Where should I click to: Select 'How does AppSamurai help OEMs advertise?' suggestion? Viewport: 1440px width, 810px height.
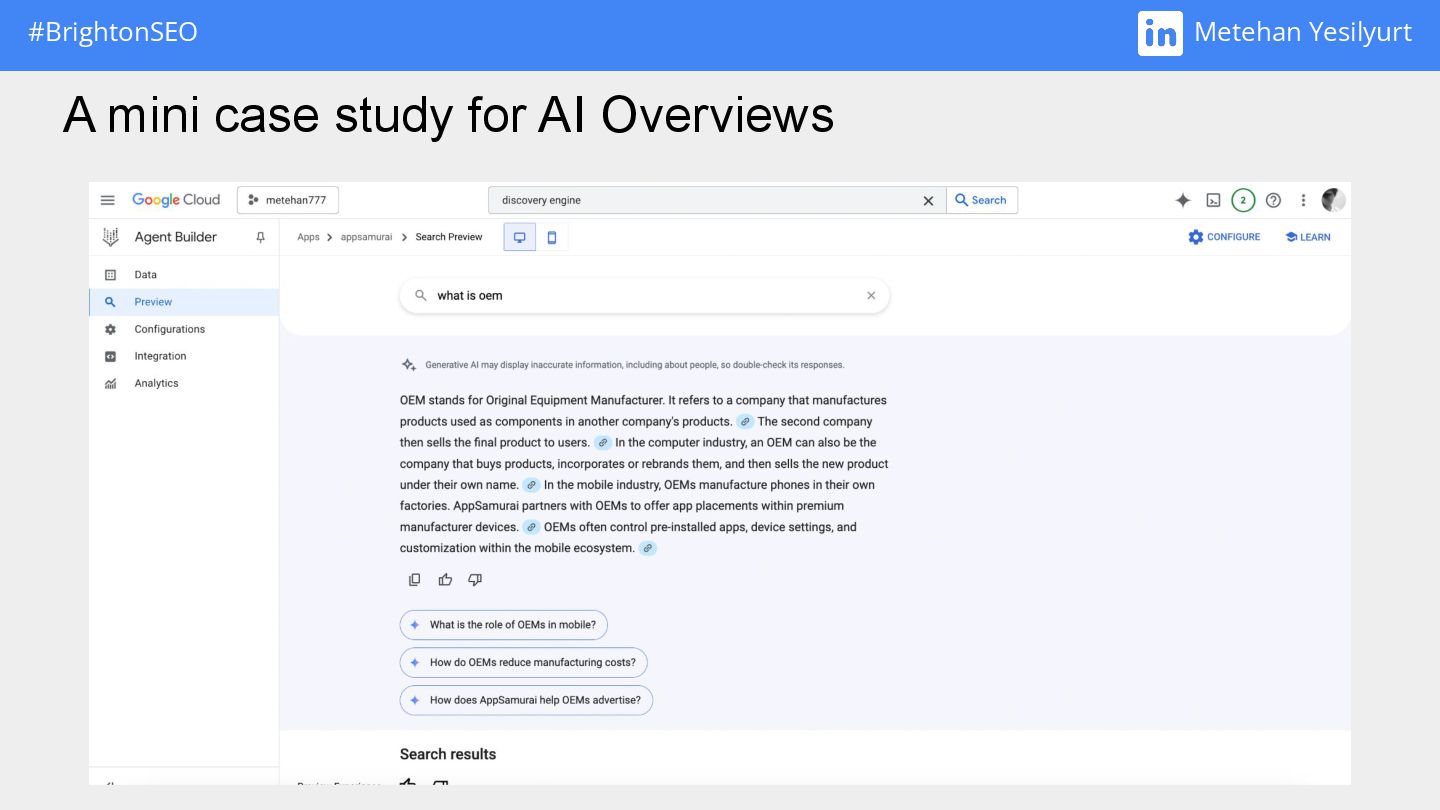(x=526, y=700)
